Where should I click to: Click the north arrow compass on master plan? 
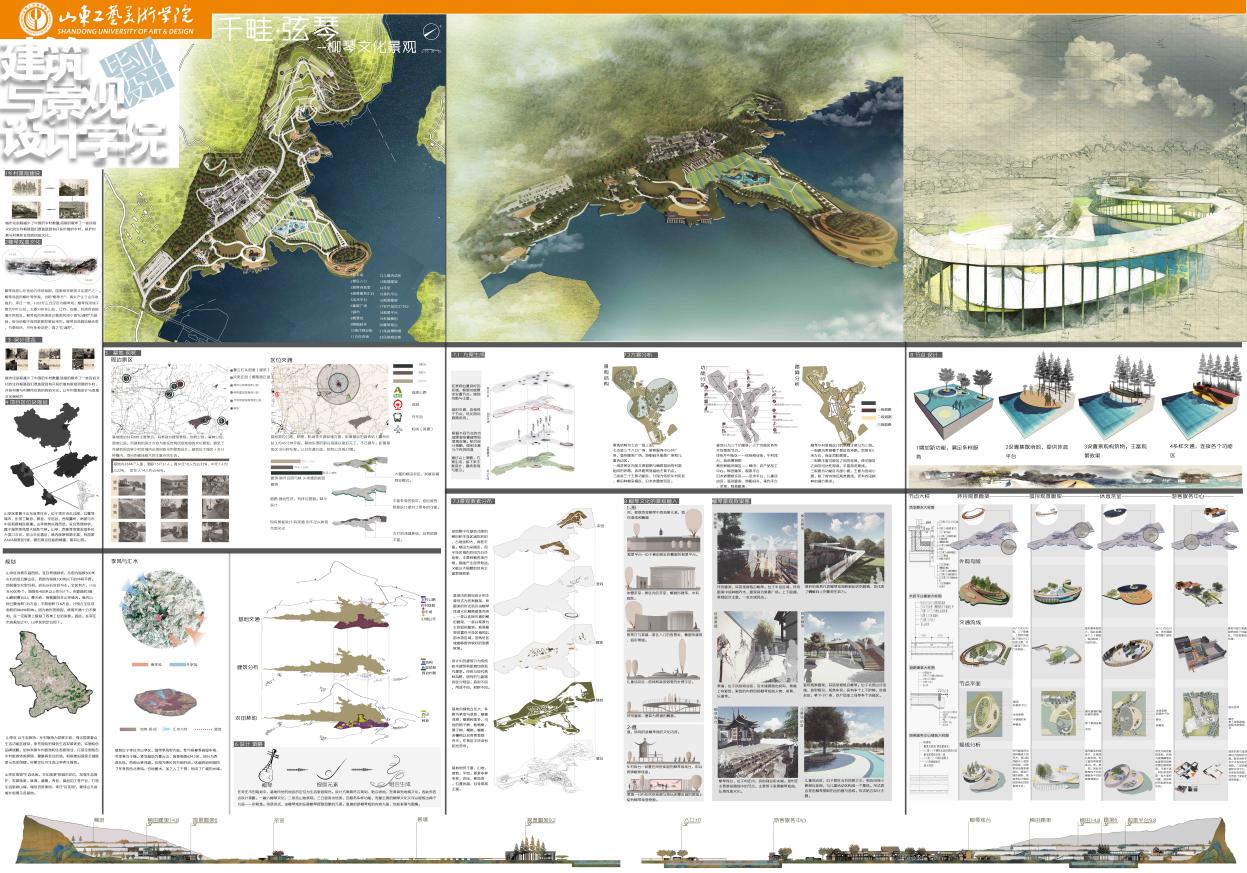coord(432,34)
